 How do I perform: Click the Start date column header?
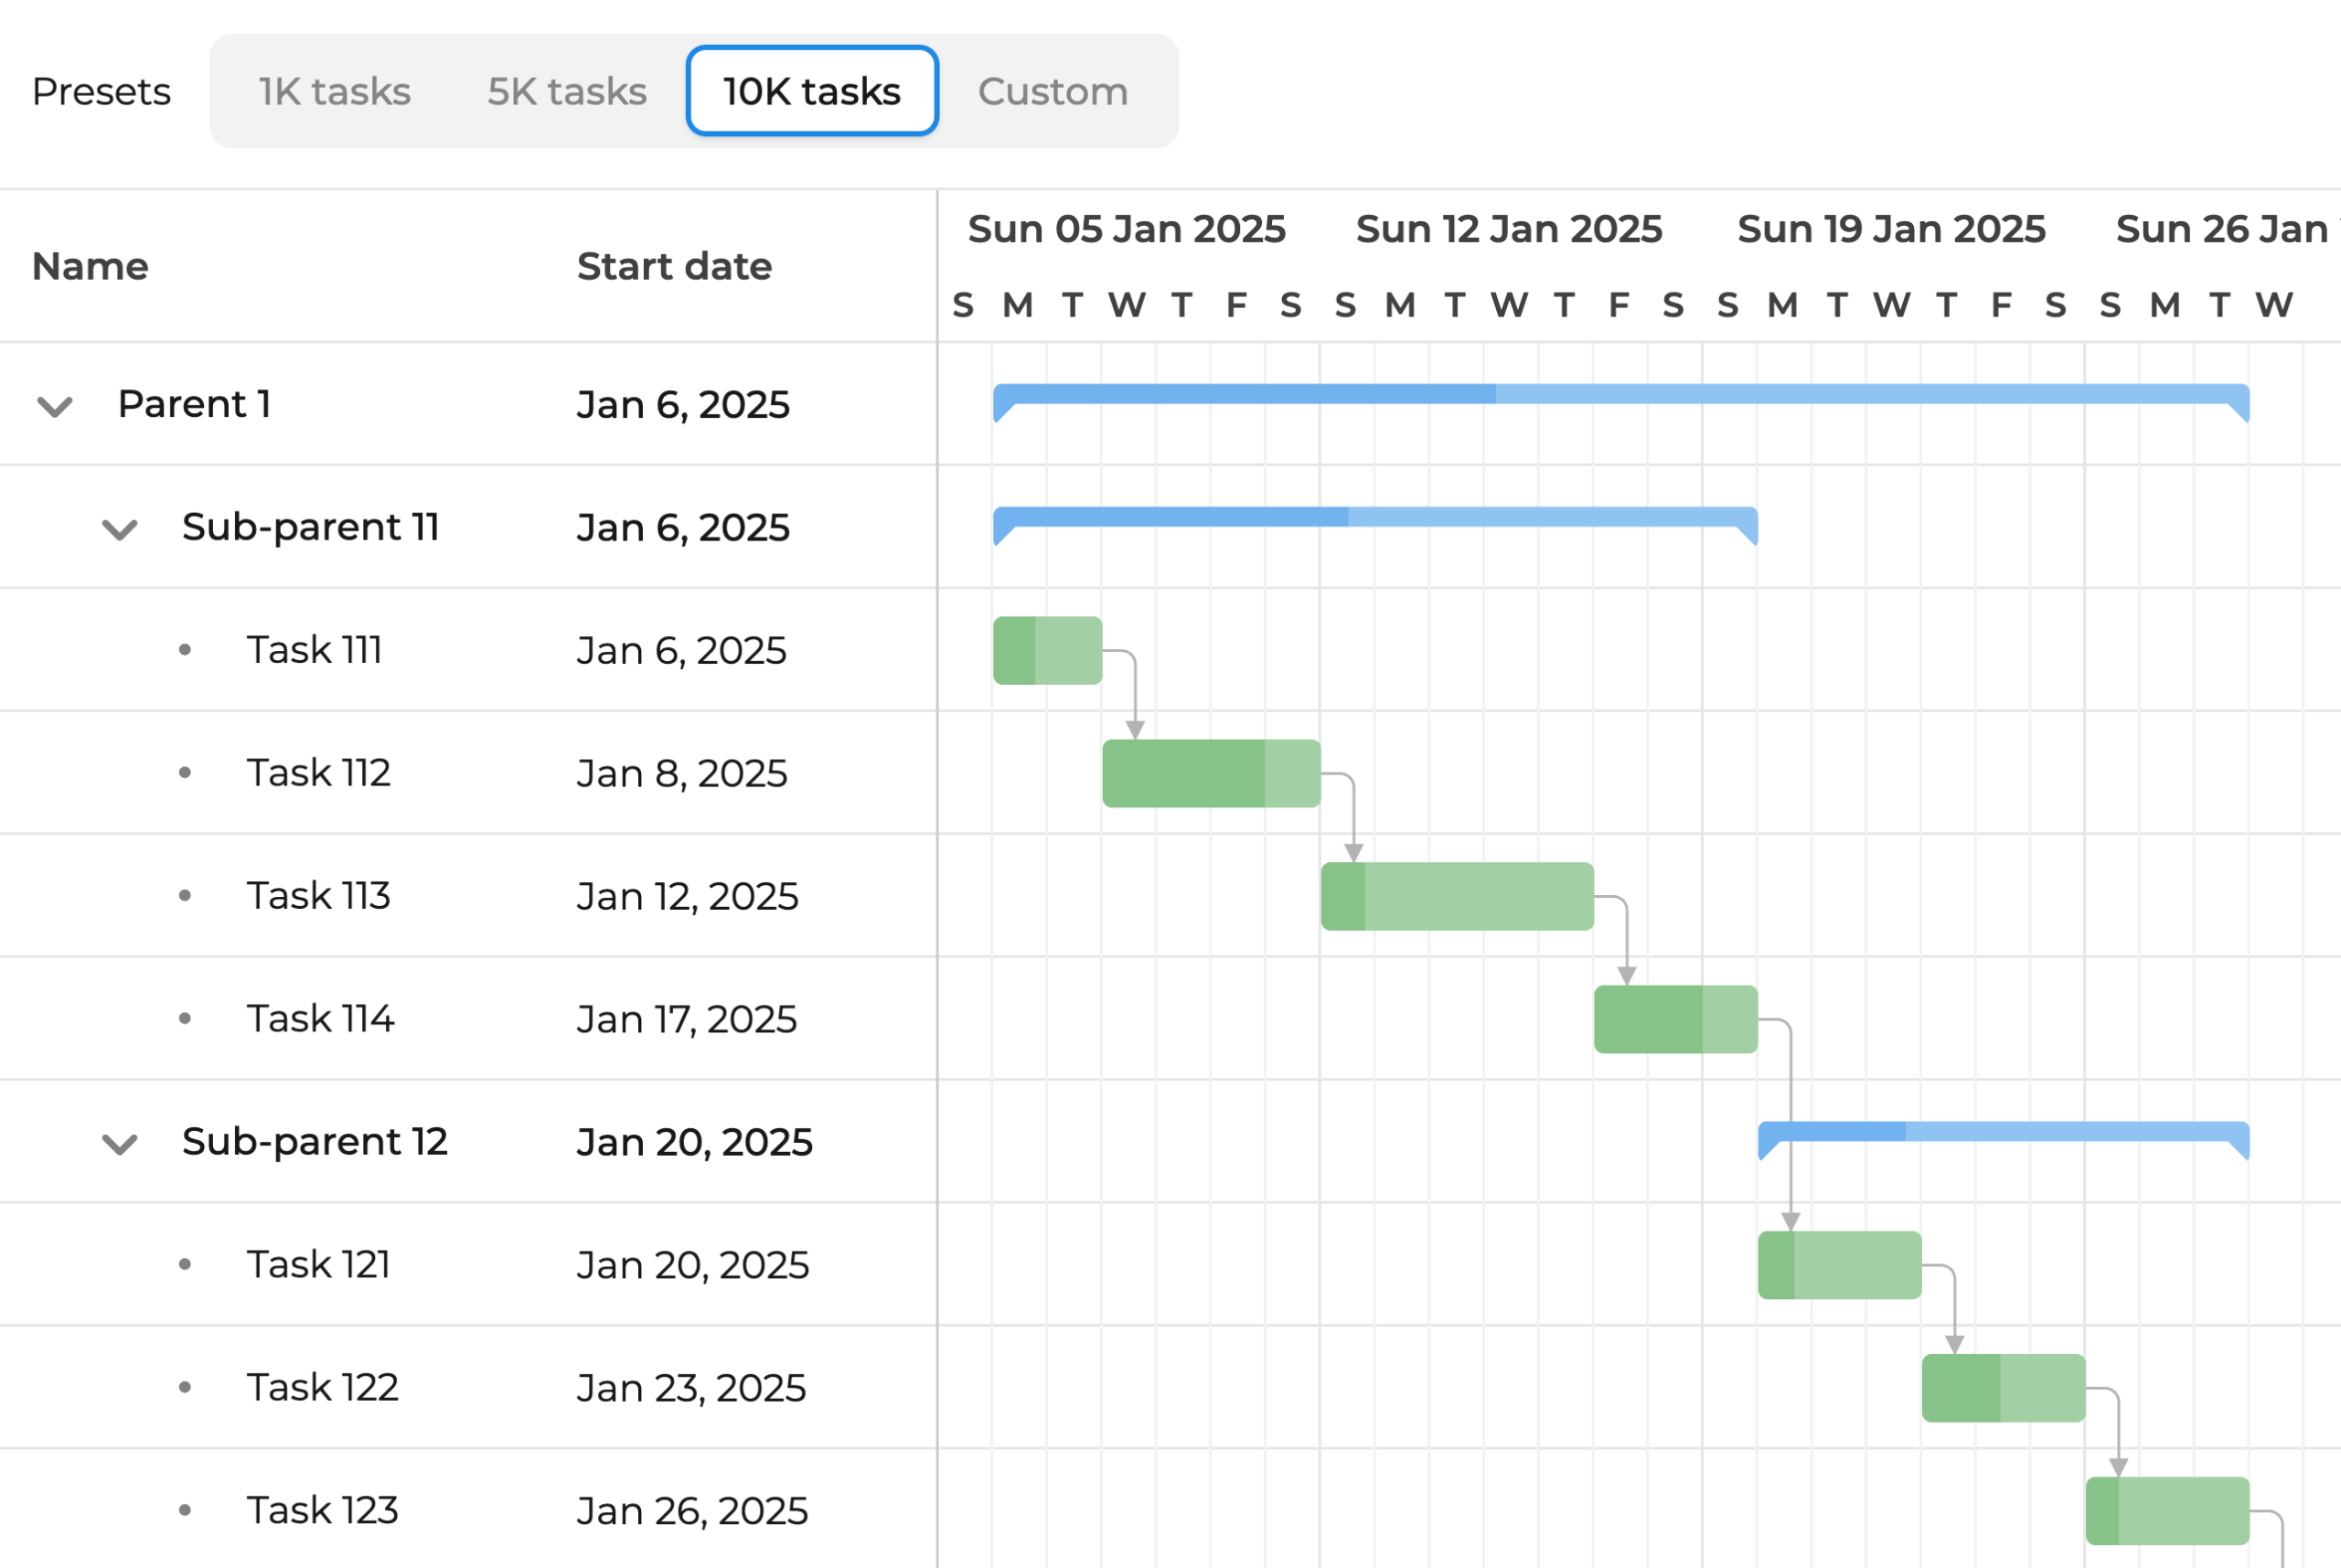674,266
